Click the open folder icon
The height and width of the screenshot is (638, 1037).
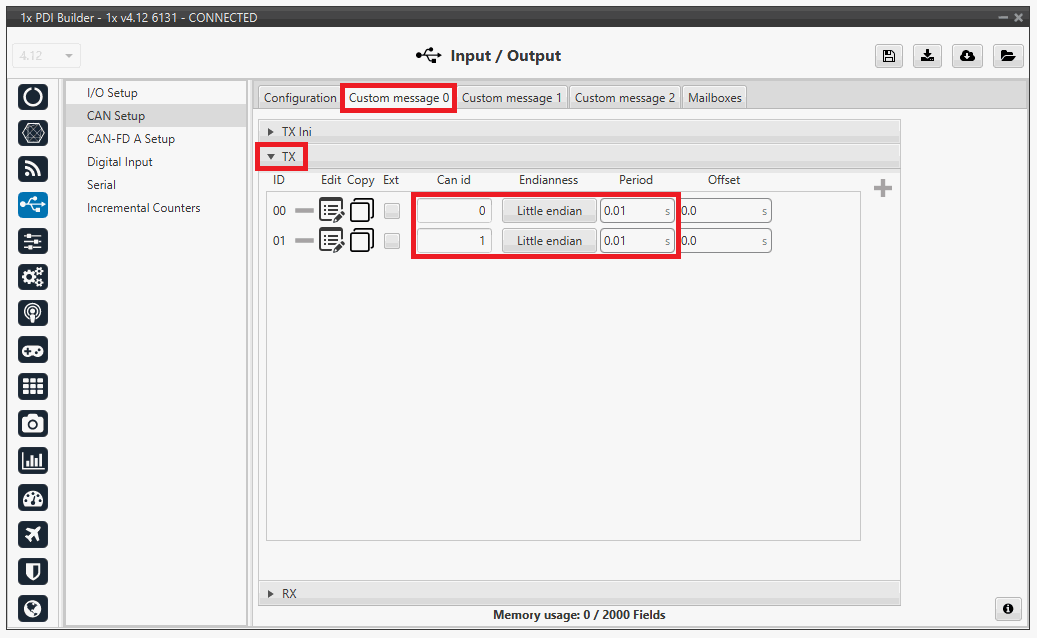click(x=1007, y=56)
